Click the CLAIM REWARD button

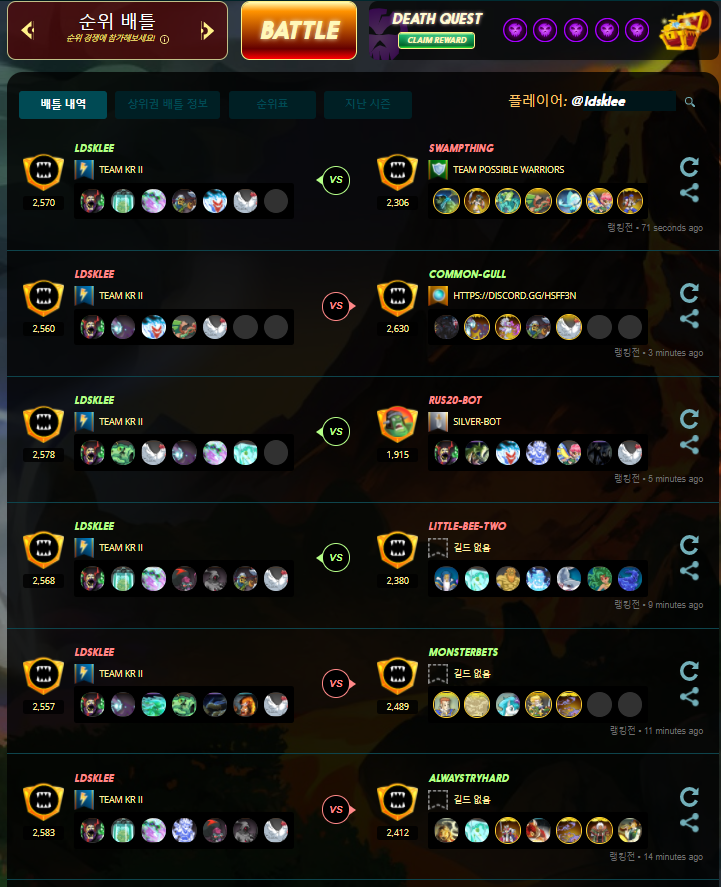pyautogui.click(x=437, y=40)
